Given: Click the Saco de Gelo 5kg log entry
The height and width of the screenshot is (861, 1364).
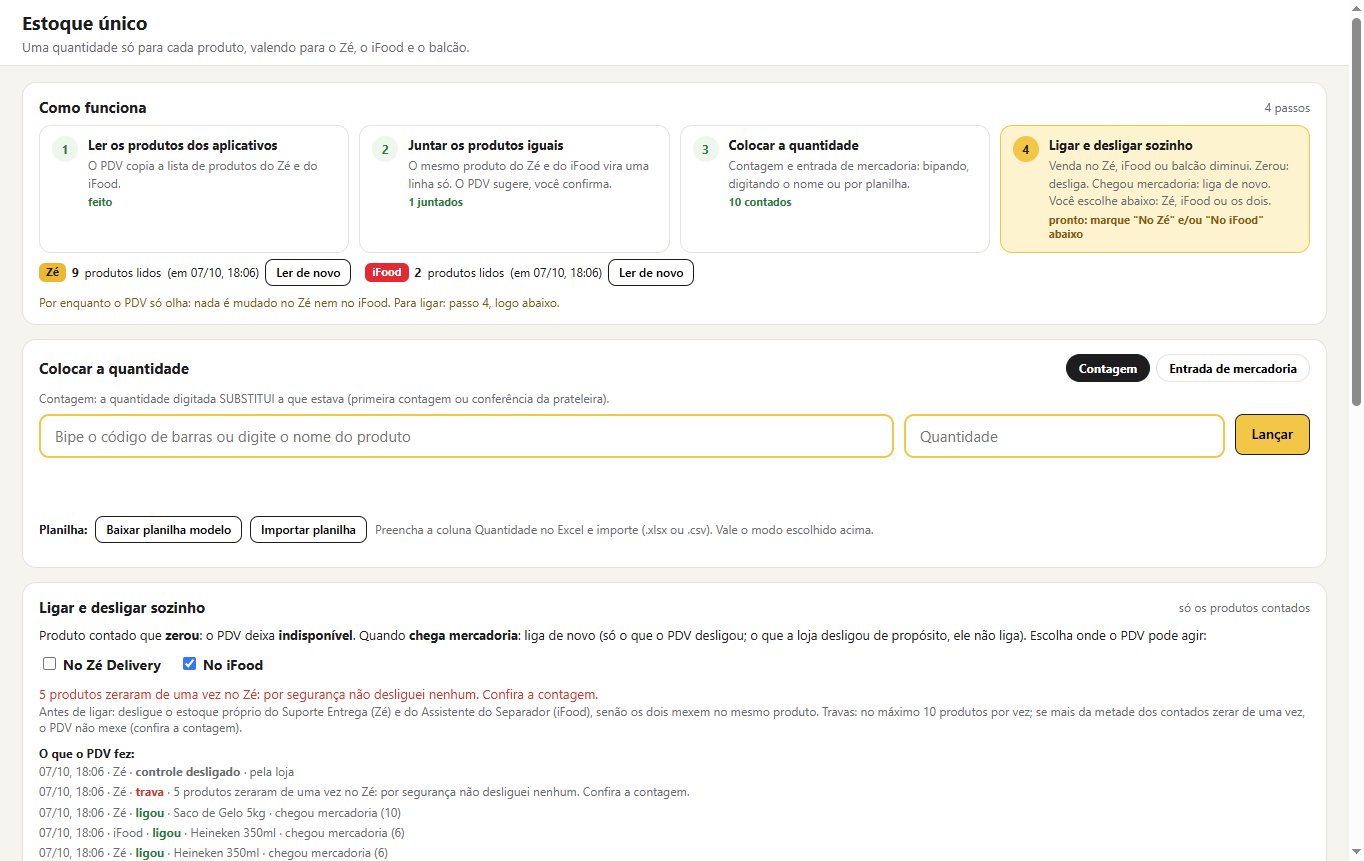Looking at the screenshot, I should point(220,812).
